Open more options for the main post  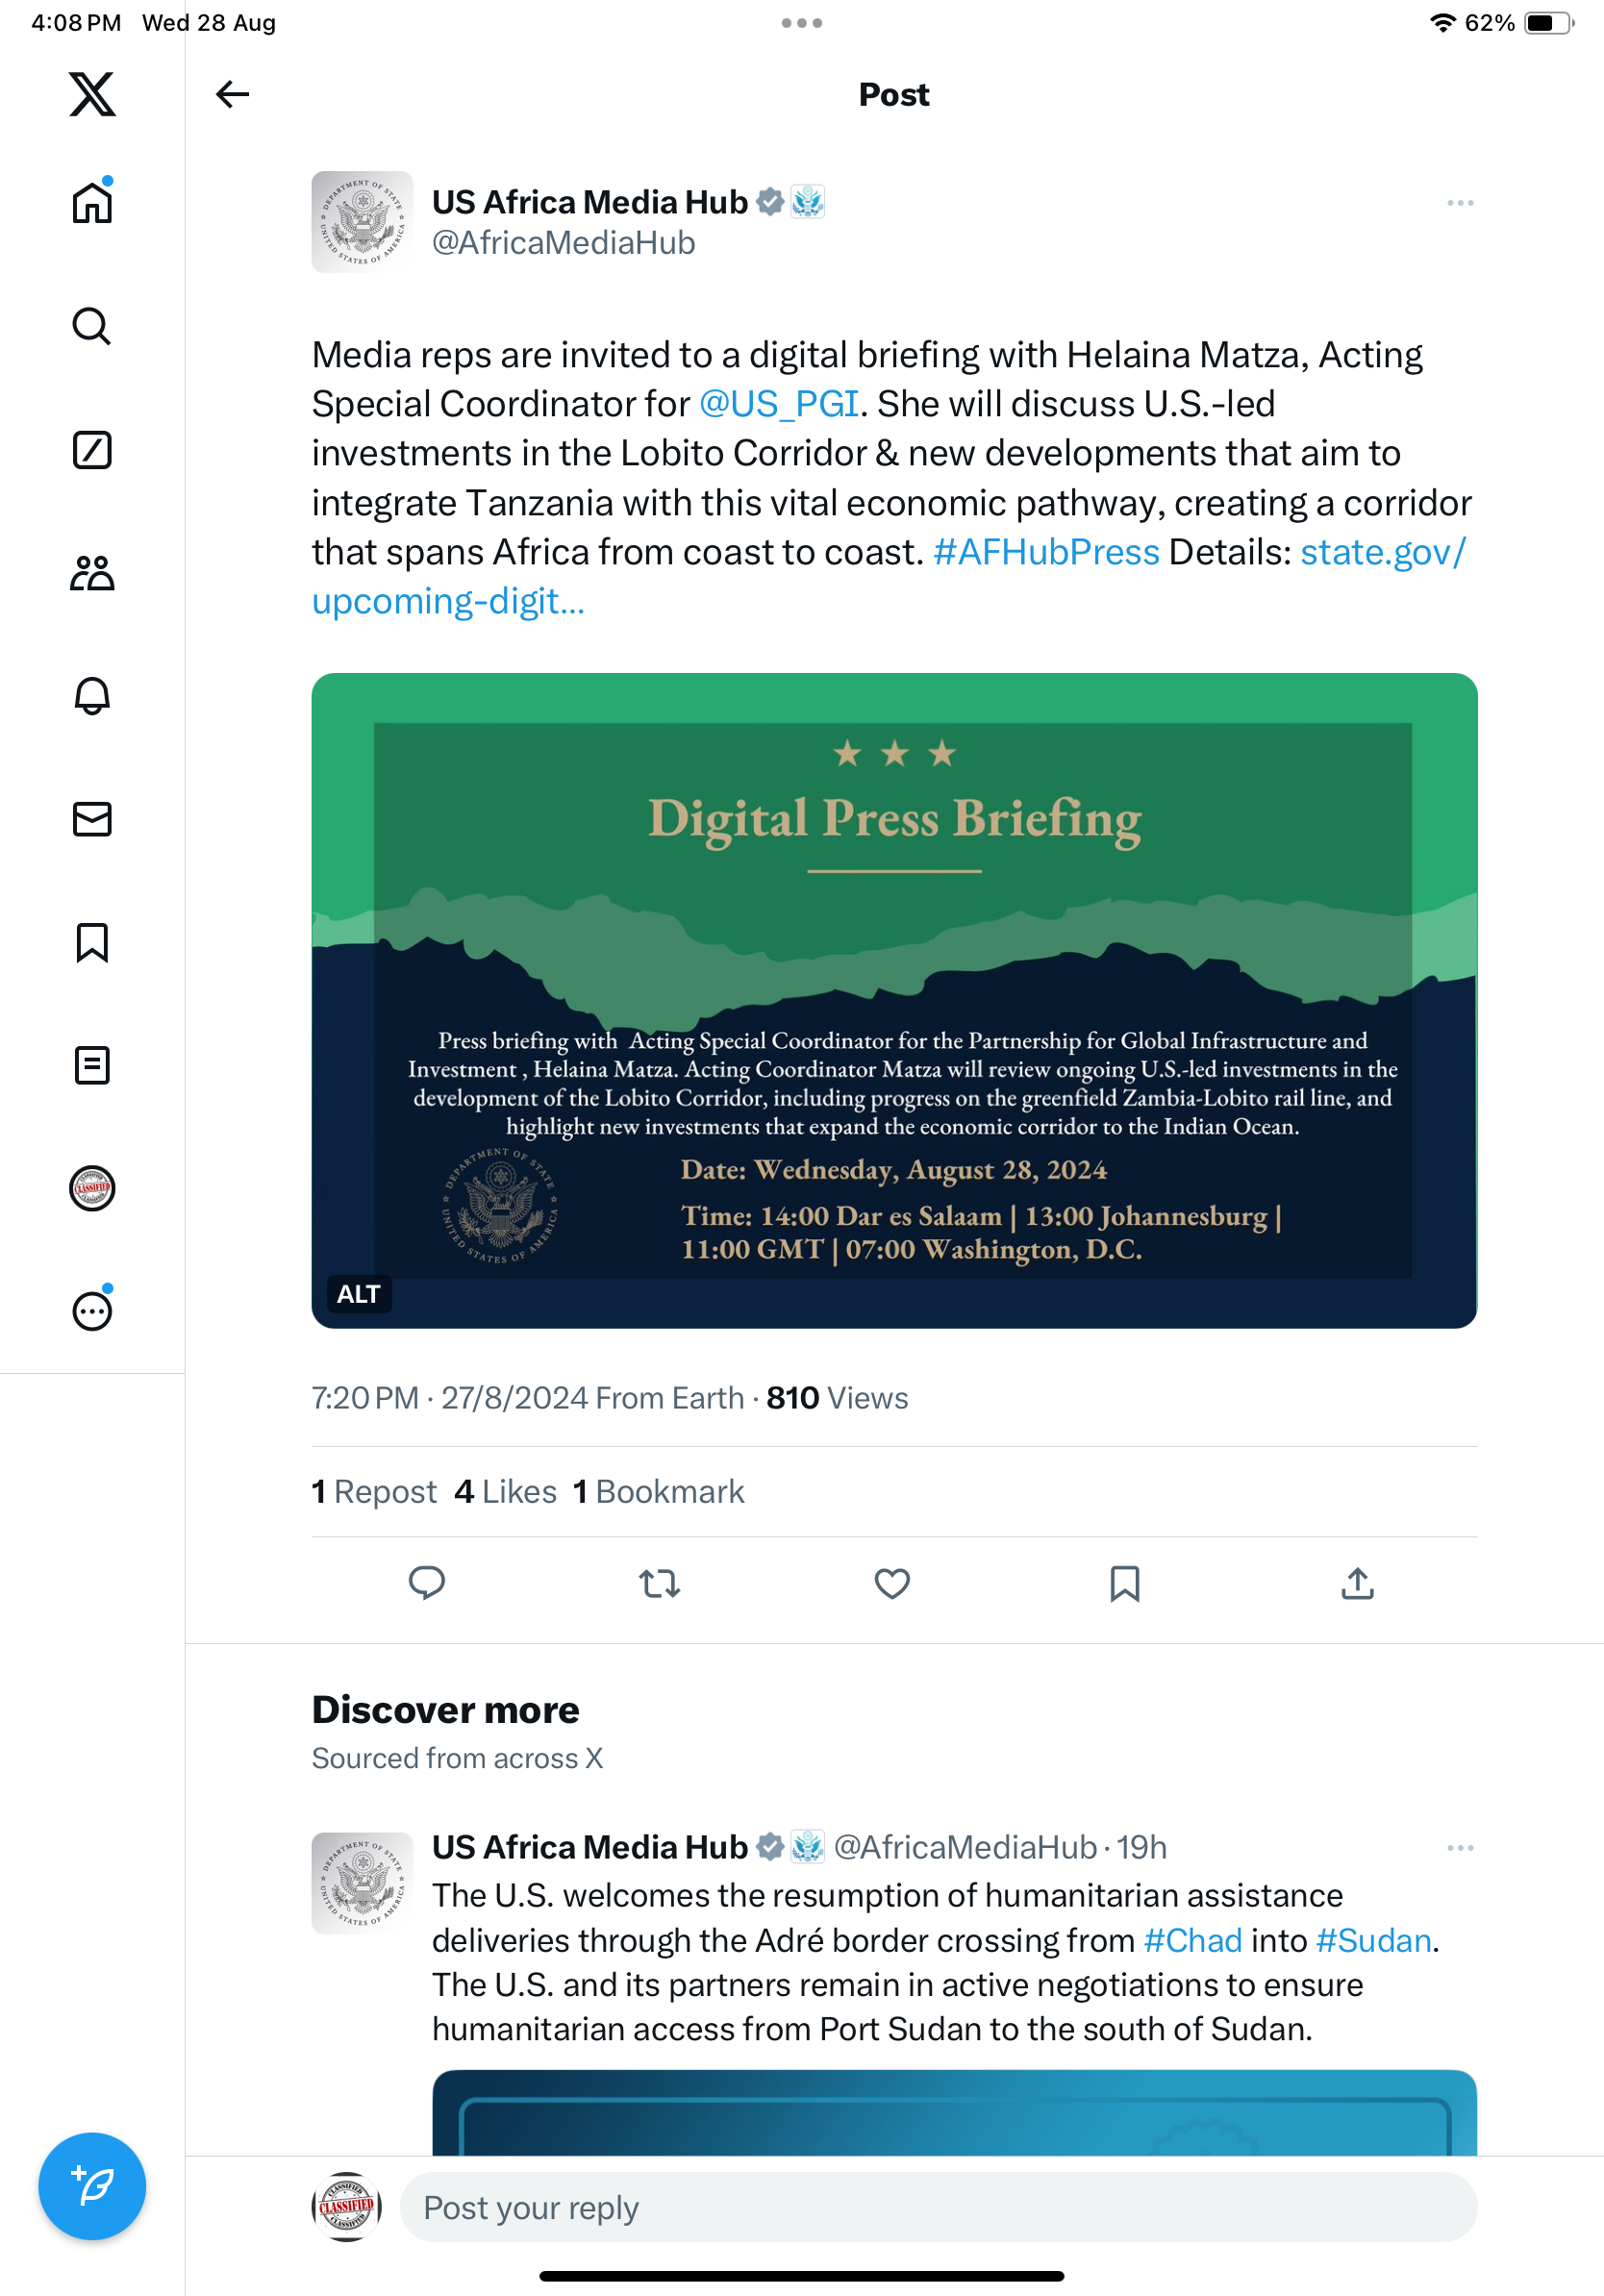click(x=1460, y=203)
